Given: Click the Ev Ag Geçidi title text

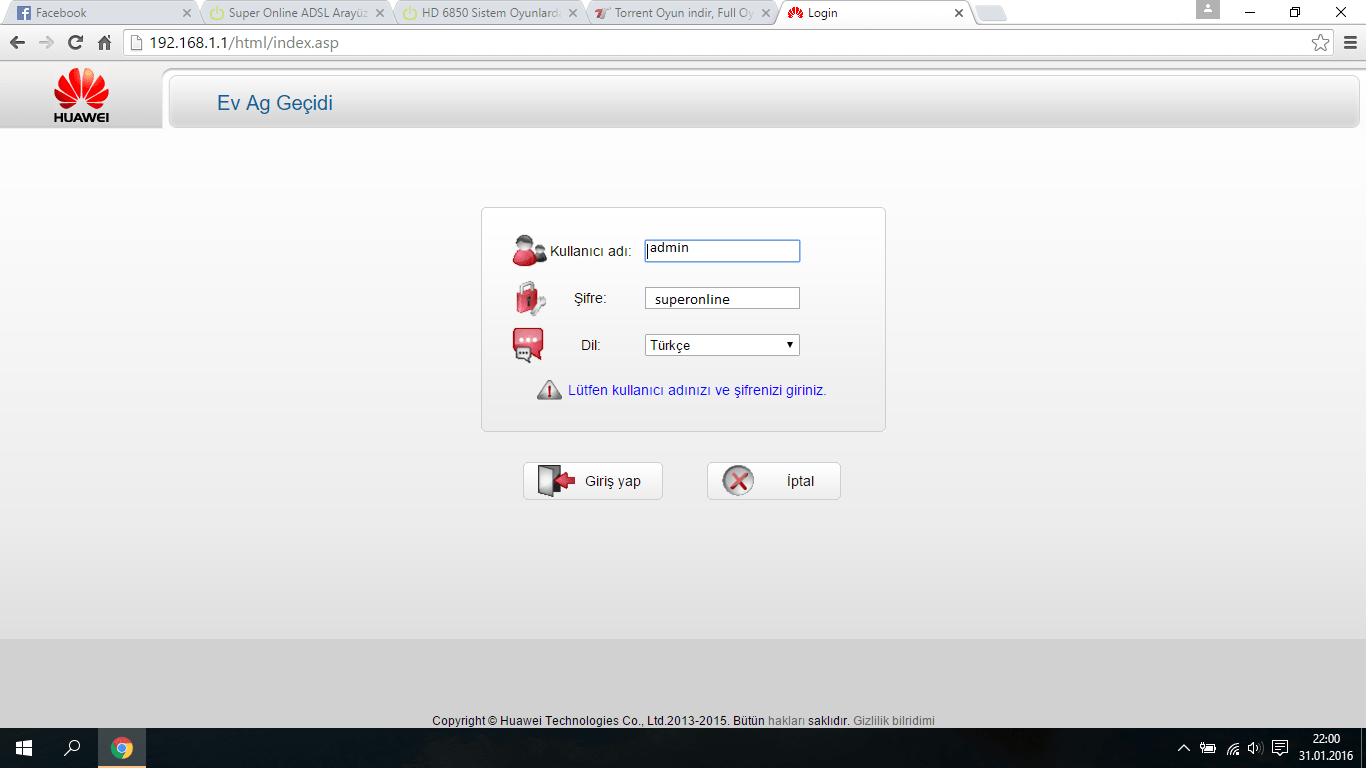Looking at the screenshot, I should pos(275,103).
